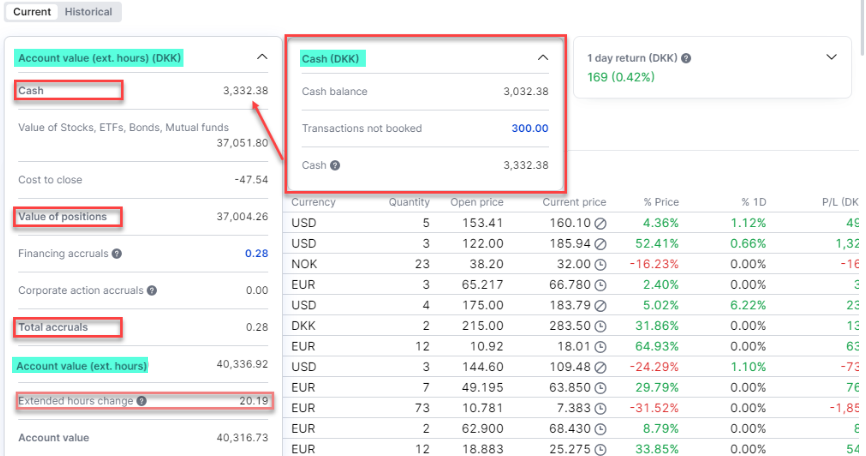Expand the 1 day return panel
Screen dimensions: 866x456
click(831, 57)
